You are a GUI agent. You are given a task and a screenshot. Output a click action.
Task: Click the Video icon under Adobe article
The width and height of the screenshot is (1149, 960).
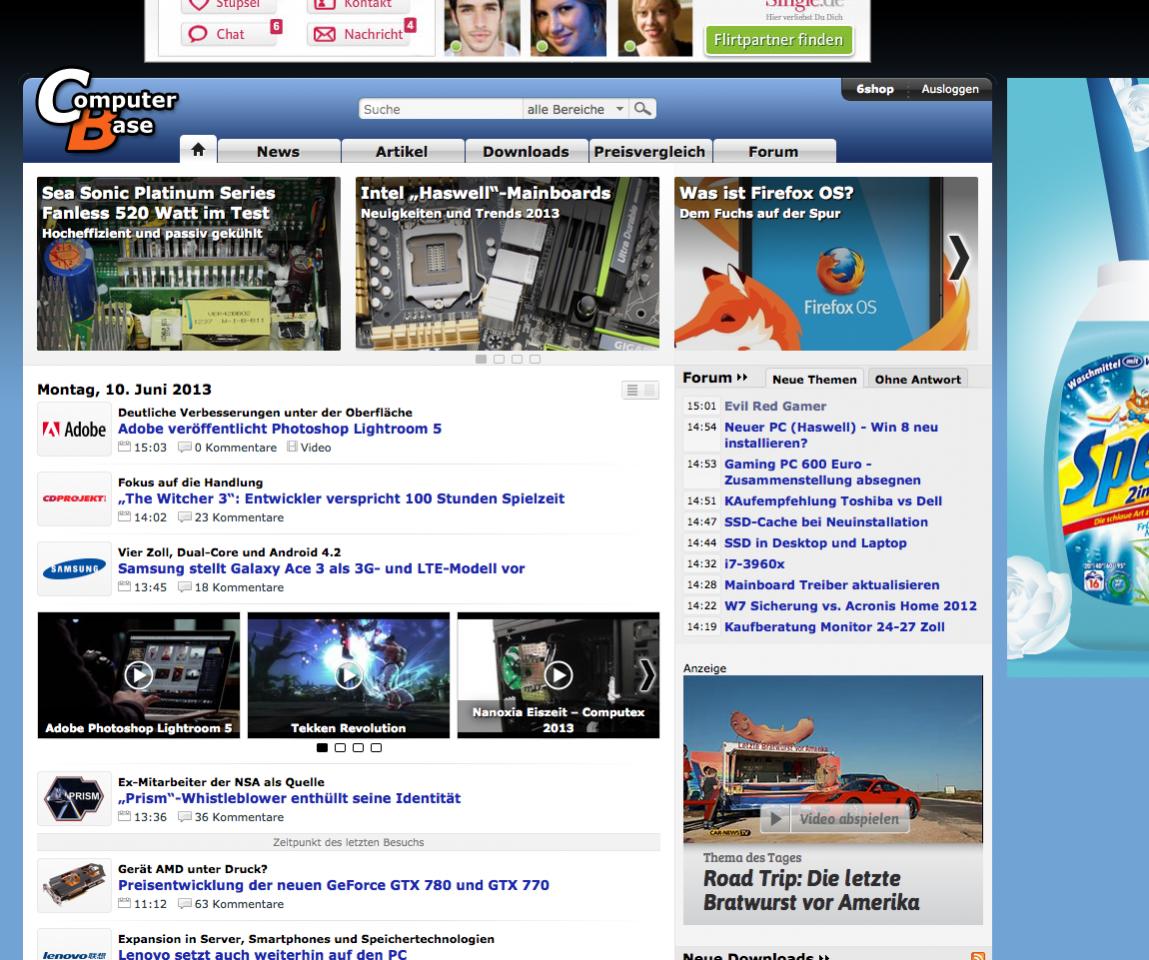pyautogui.click(x=292, y=446)
